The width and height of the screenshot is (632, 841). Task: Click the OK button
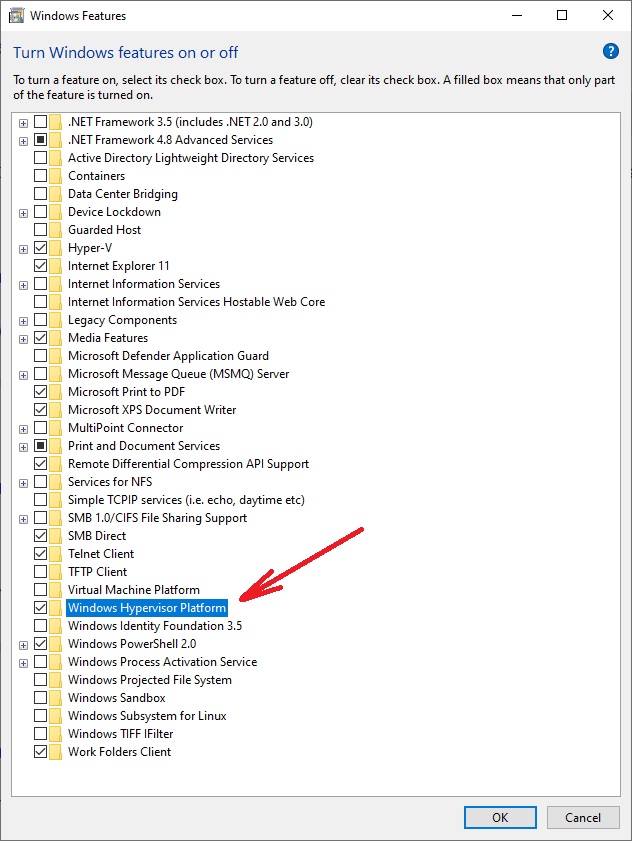[x=500, y=817]
